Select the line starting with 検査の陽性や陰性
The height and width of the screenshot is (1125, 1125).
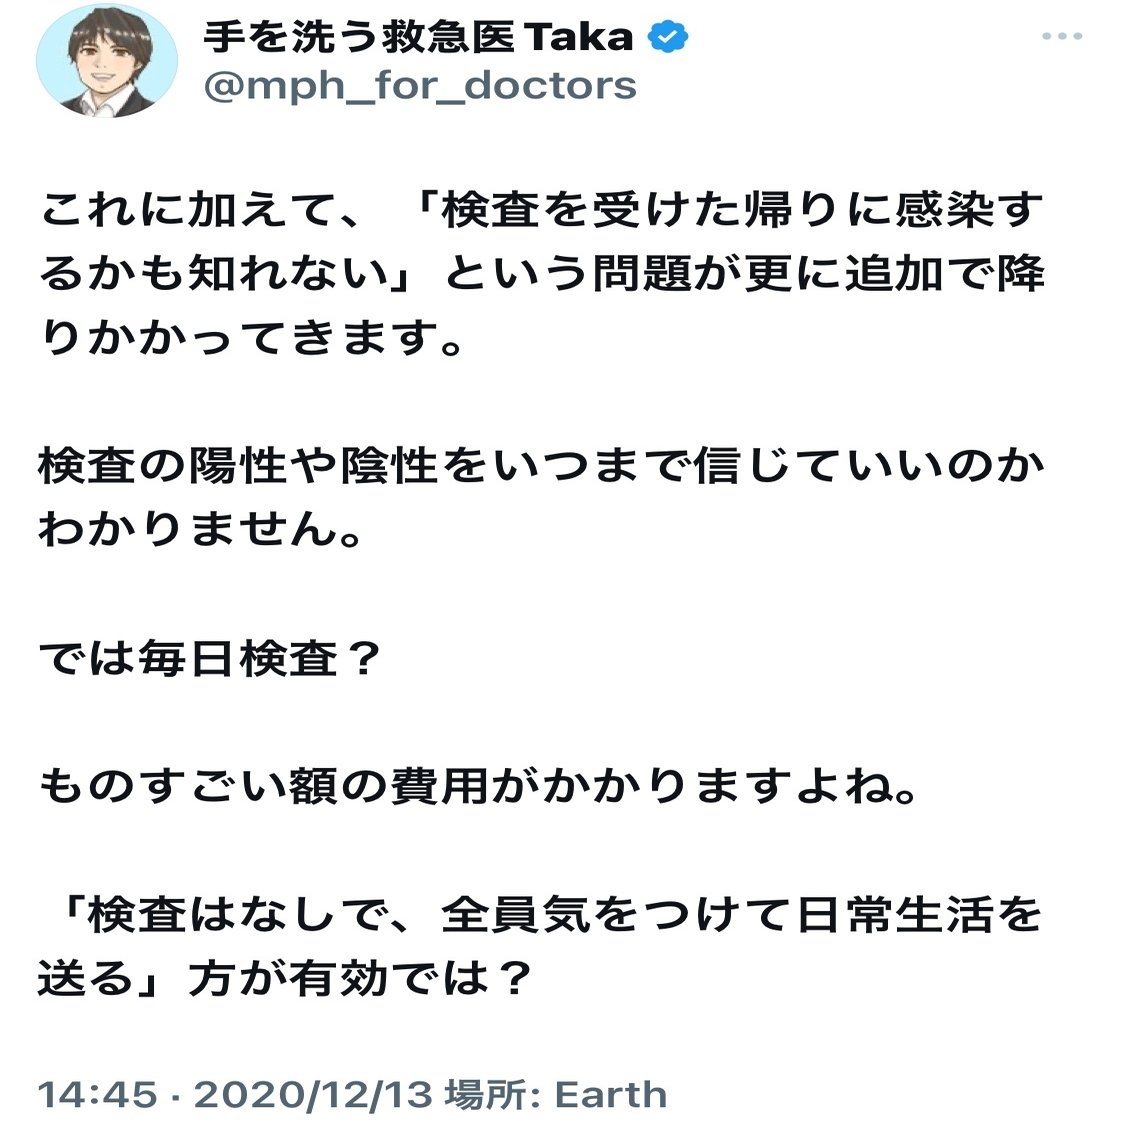[x=541, y=465]
